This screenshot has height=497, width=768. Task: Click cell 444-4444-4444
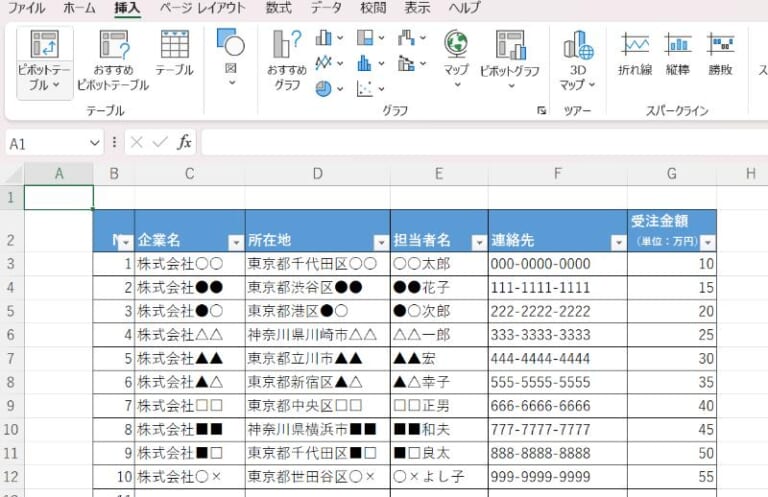tap(558, 358)
